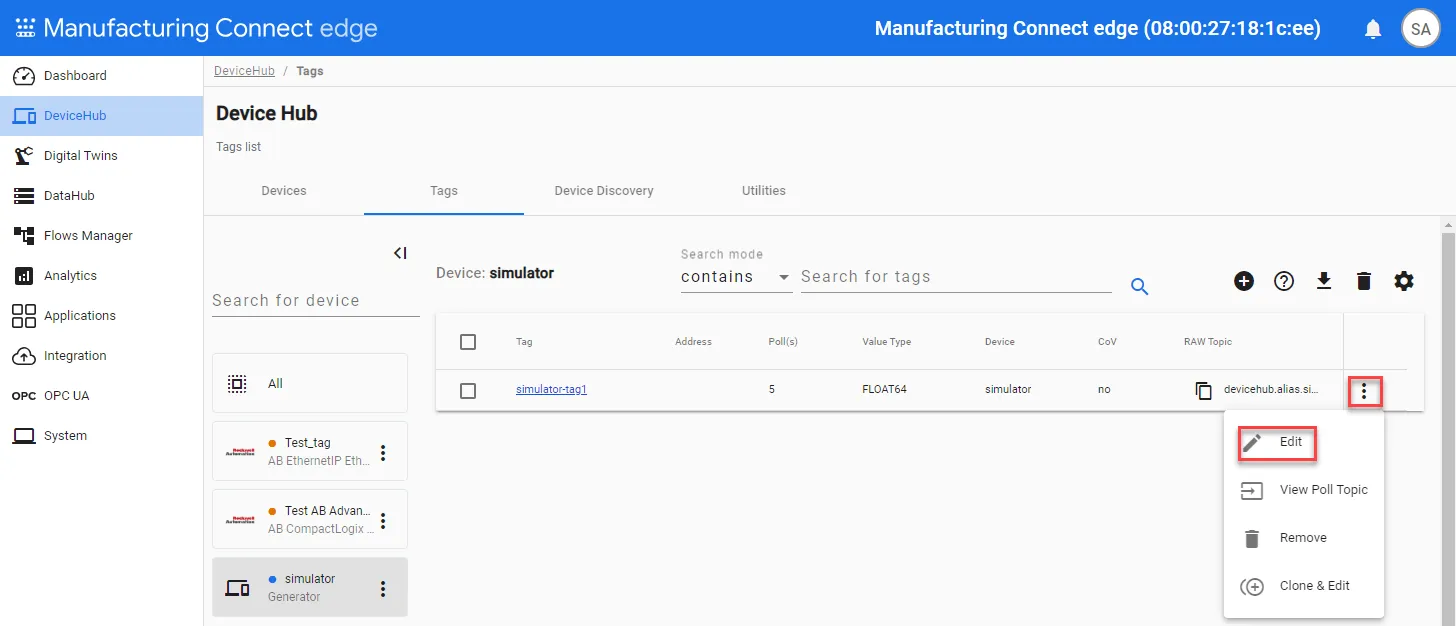The image size is (1456, 626).
Task: Open the app grid menu icon
Action: coord(25,28)
